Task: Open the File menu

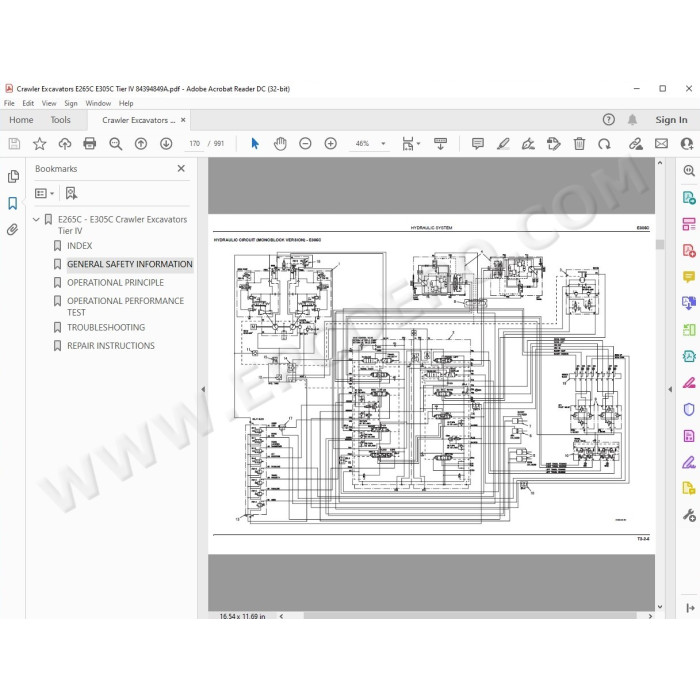Action: (x=9, y=103)
